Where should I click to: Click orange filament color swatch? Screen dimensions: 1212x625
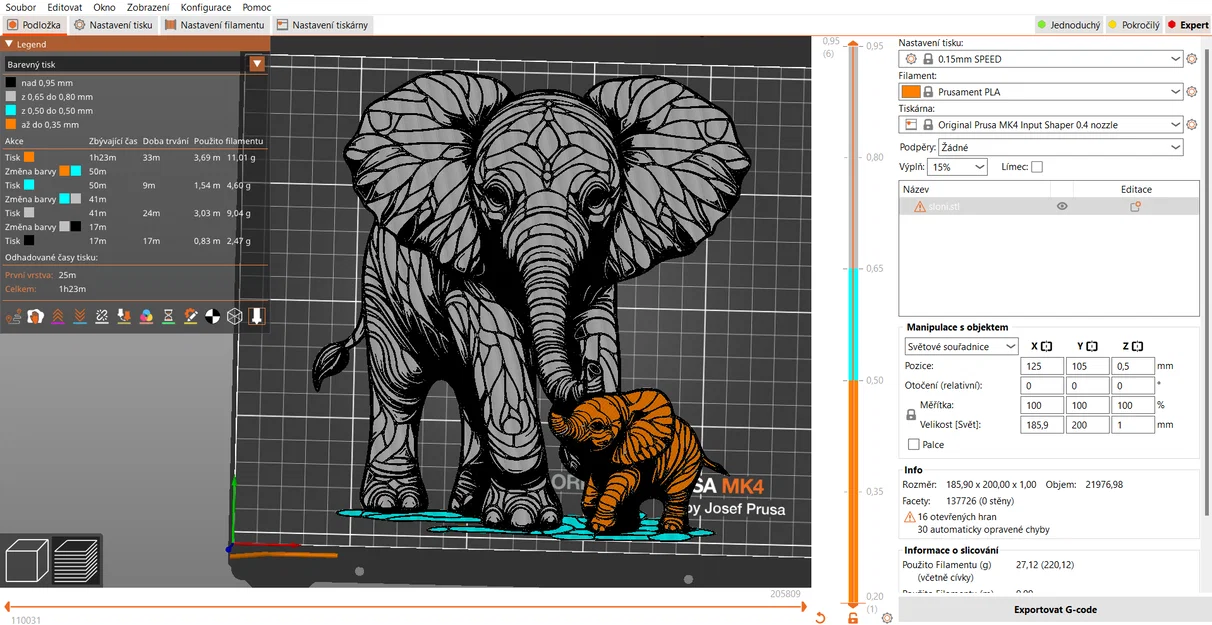coord(910,92)
